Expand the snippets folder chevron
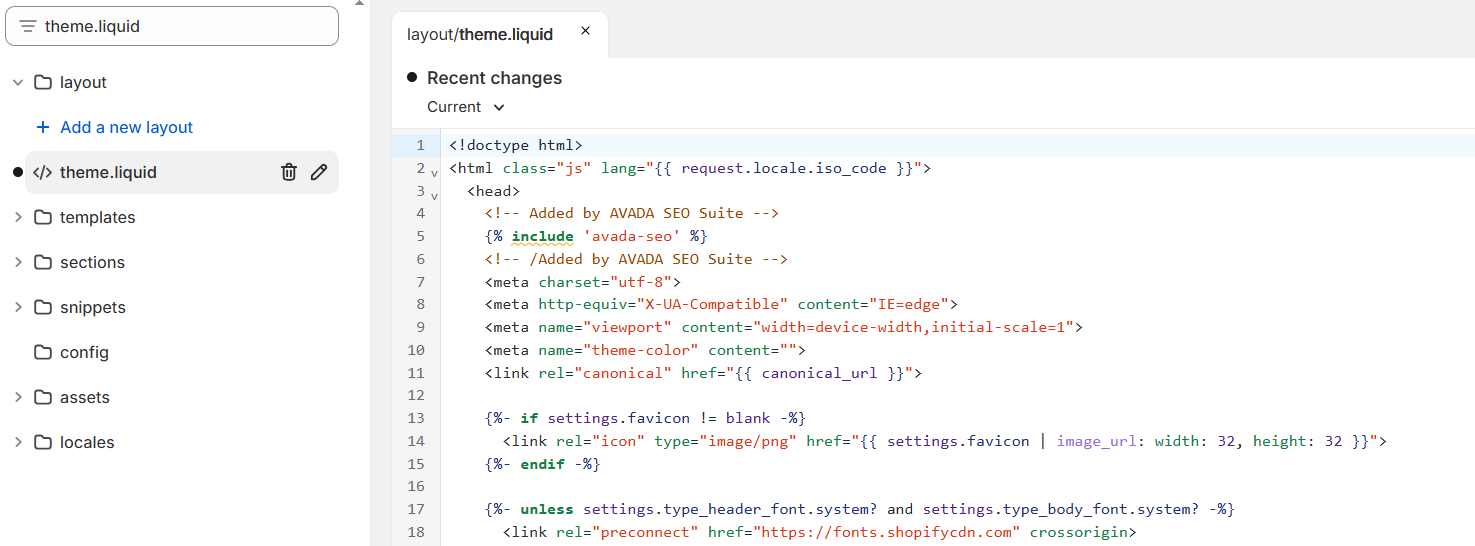This screenshot has width=1475, height=546. click(17, 307)
